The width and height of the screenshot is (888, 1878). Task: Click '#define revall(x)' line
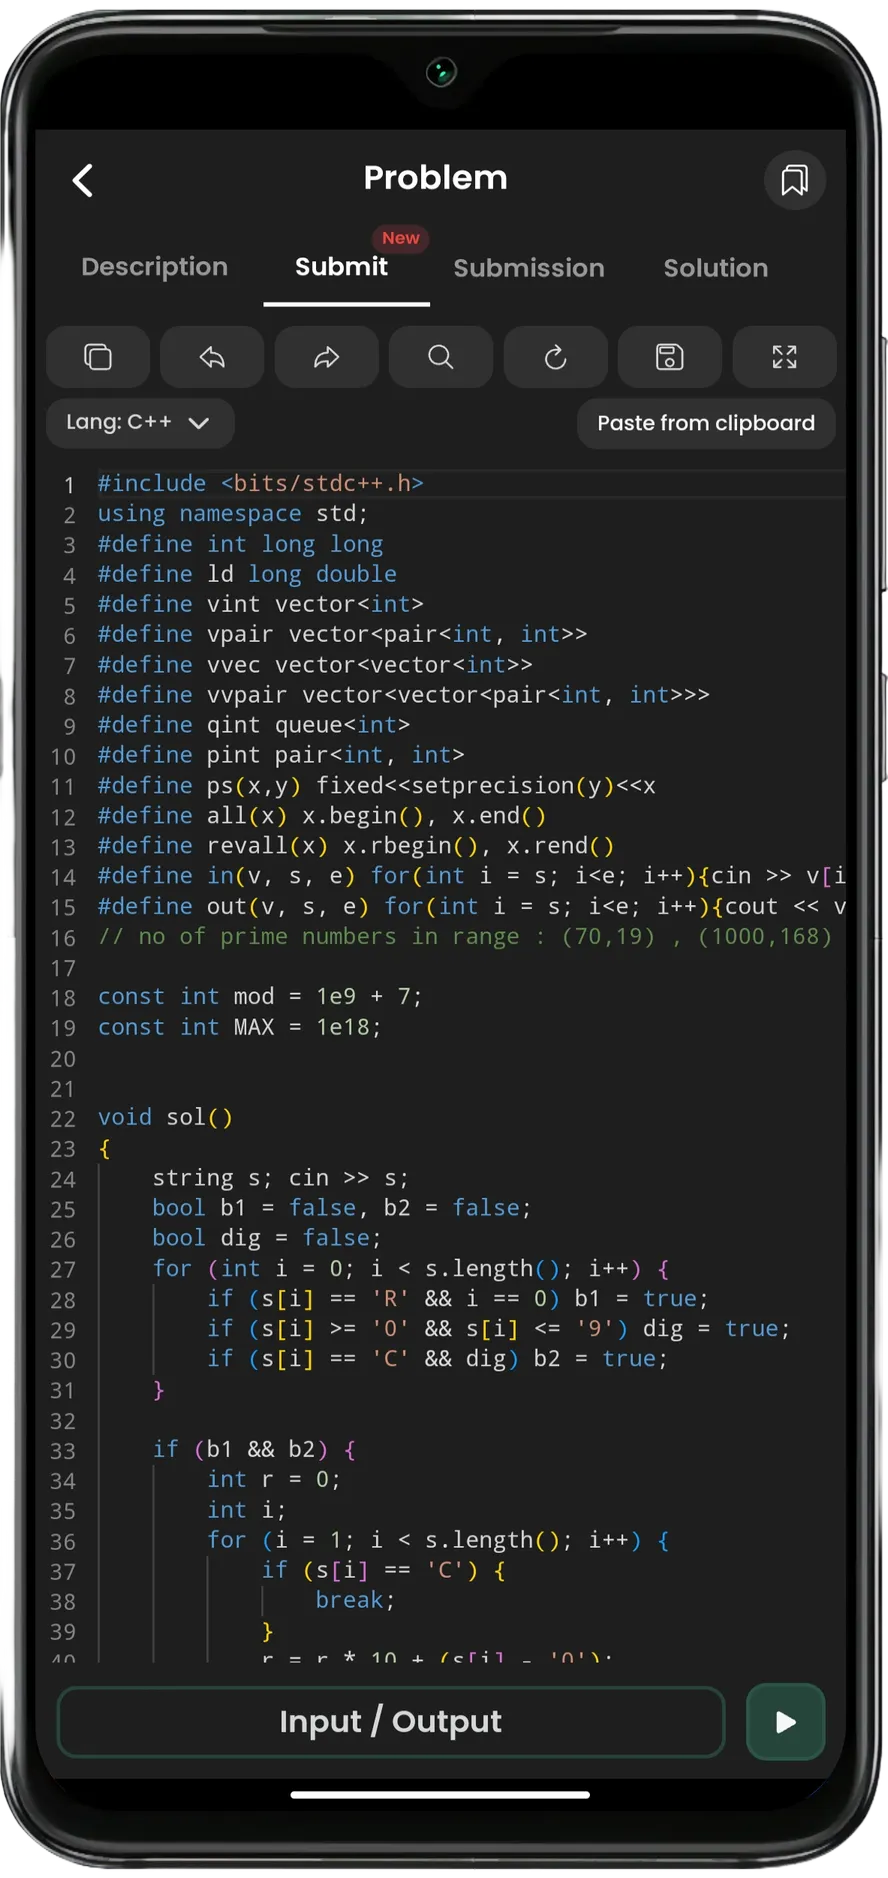pyautogui.click(x=356, y=846)
